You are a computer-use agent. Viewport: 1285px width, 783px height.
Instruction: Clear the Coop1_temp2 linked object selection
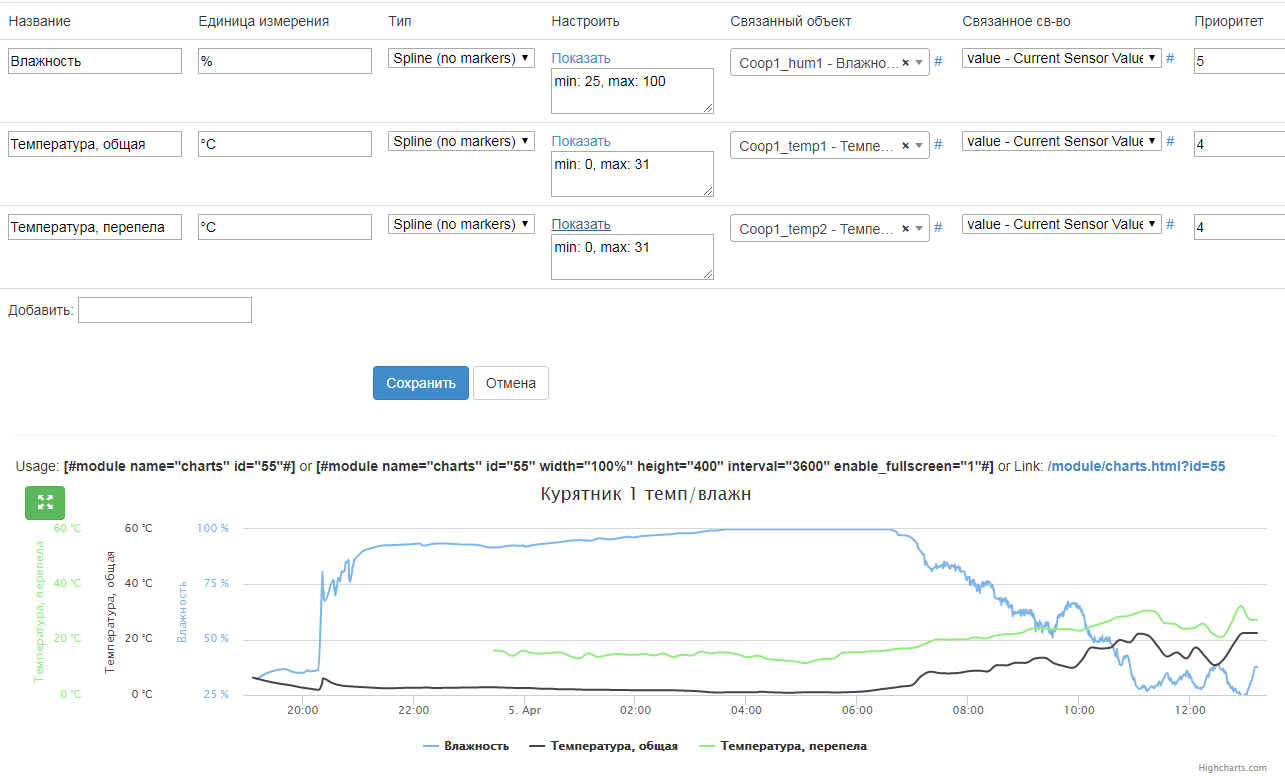(905, 228)
